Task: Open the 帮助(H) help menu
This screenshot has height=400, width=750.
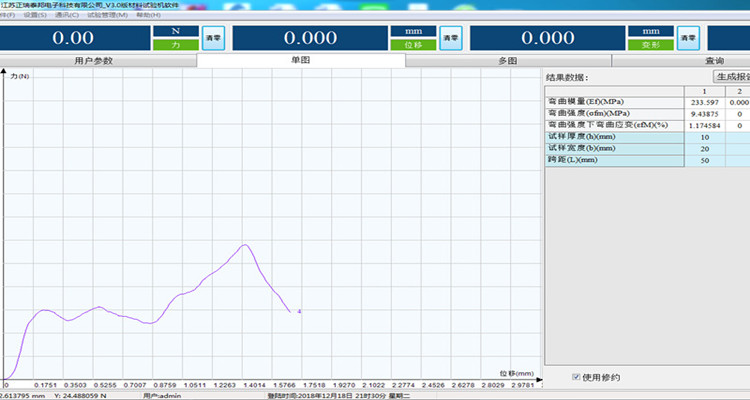Action: pos(148,15)
